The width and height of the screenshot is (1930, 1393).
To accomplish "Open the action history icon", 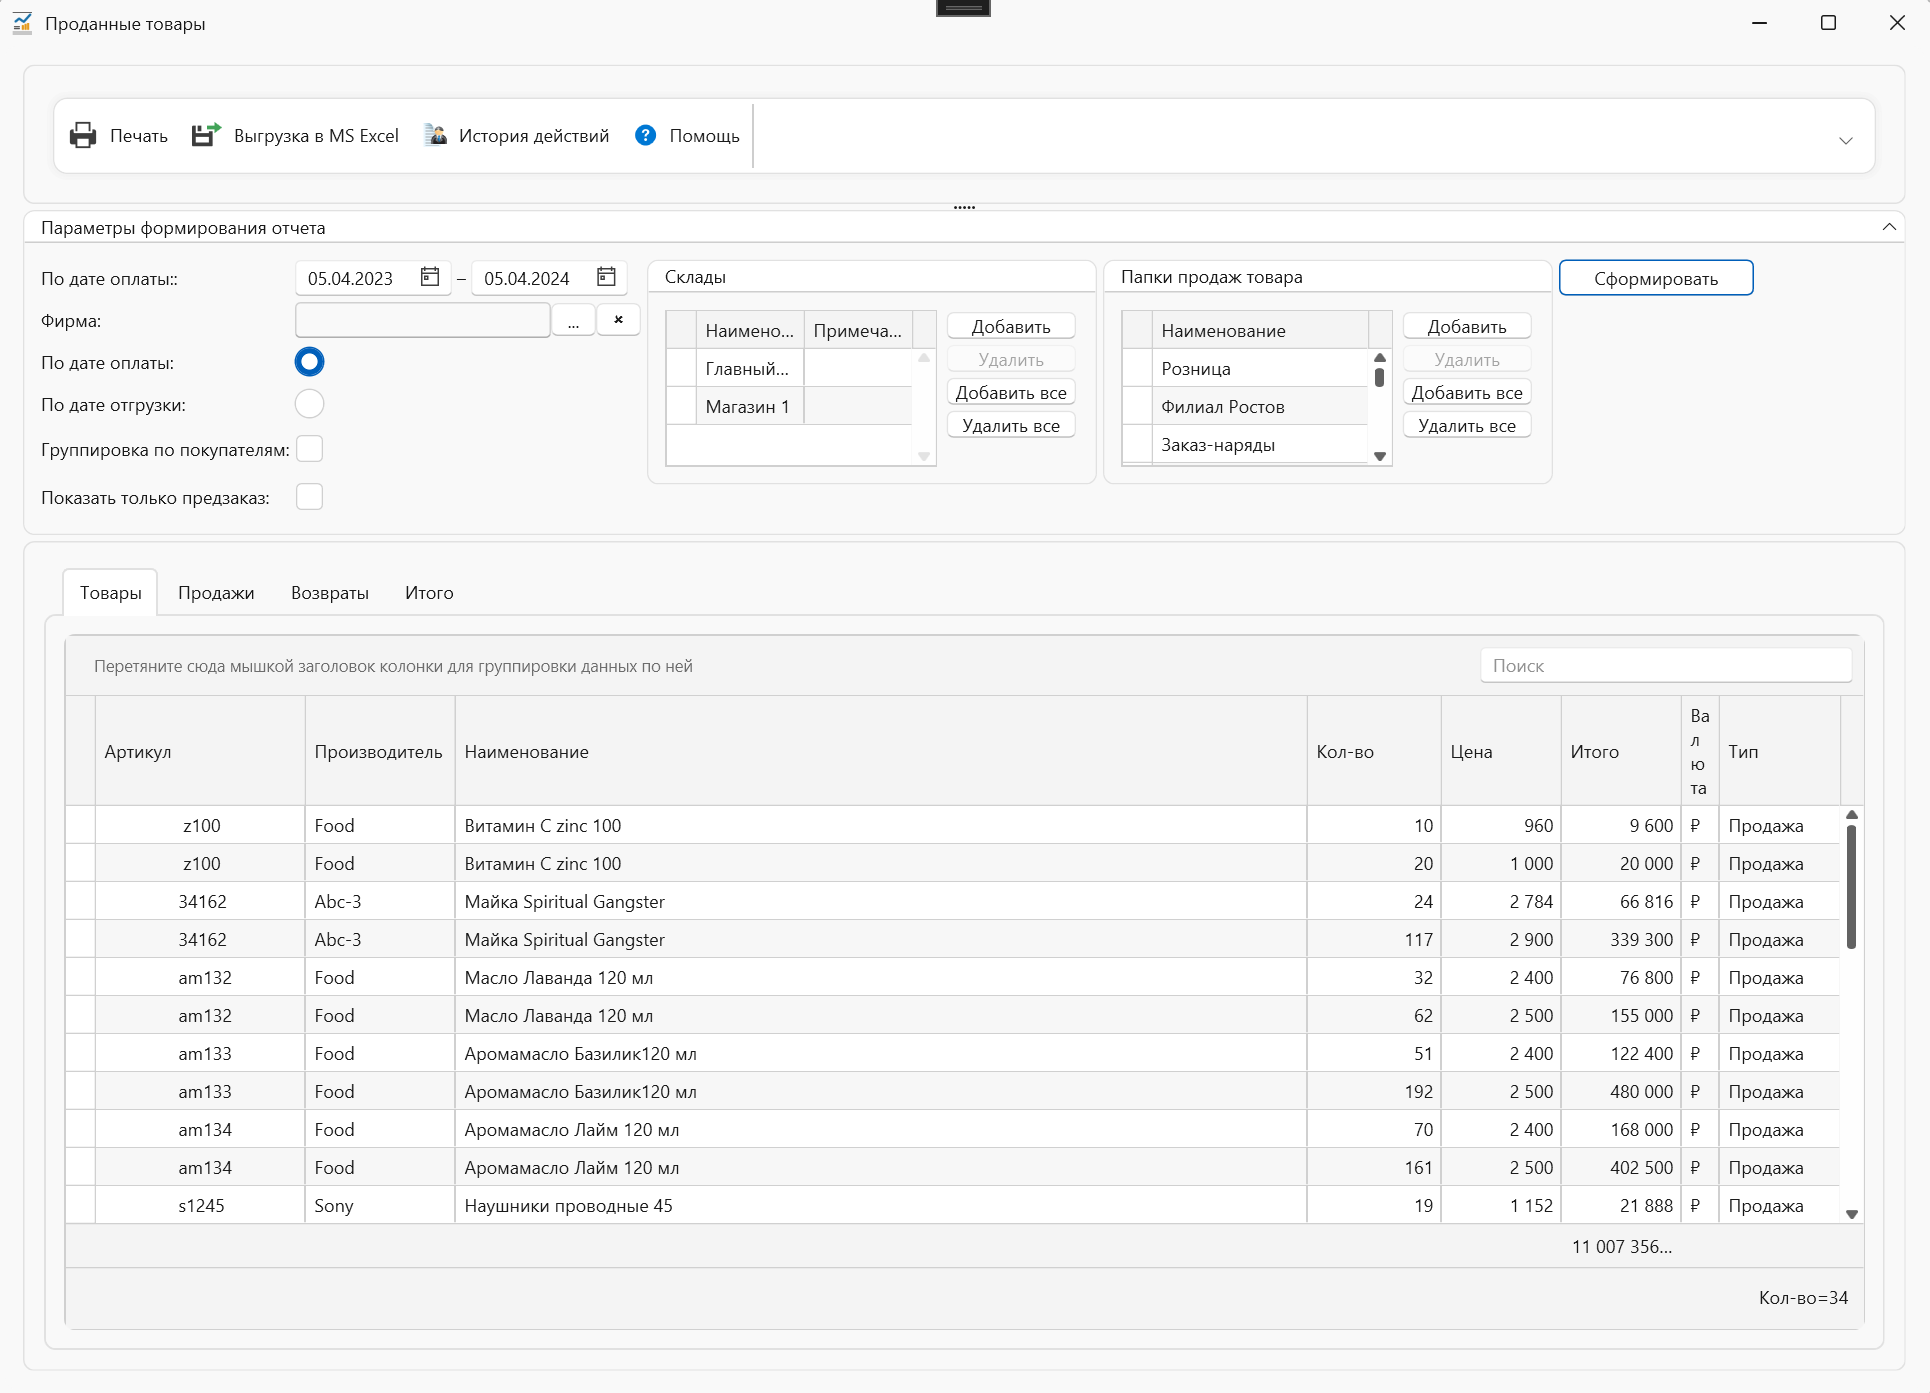I will [435, 135].
